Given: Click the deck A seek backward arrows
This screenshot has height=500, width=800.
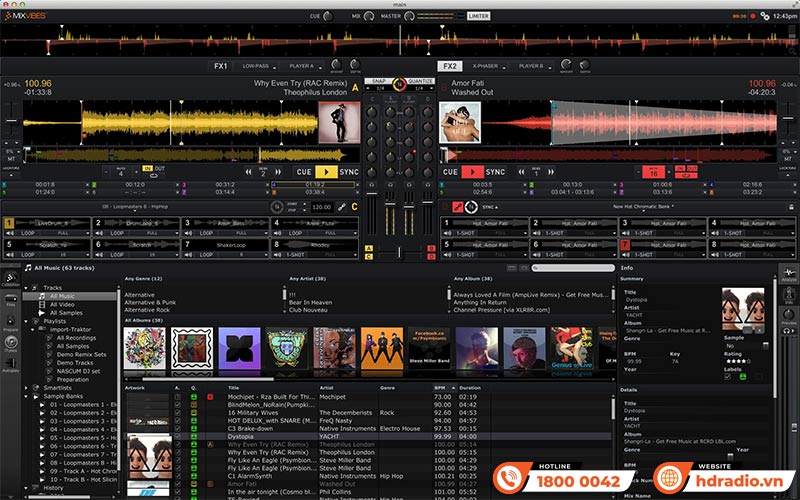Looking at the screenshot, I should (248, 172).
